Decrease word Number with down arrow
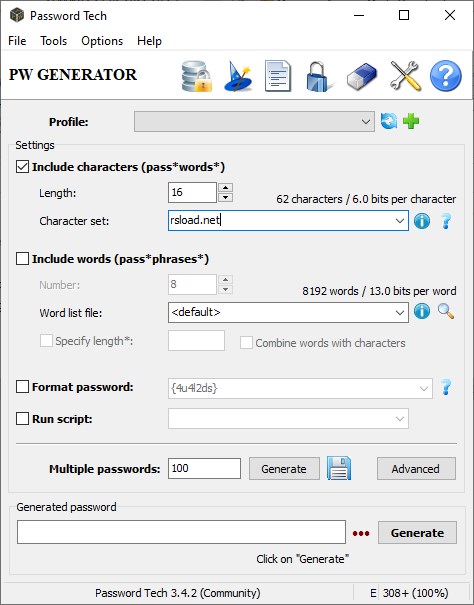474x605 pixels. point(225,289)
